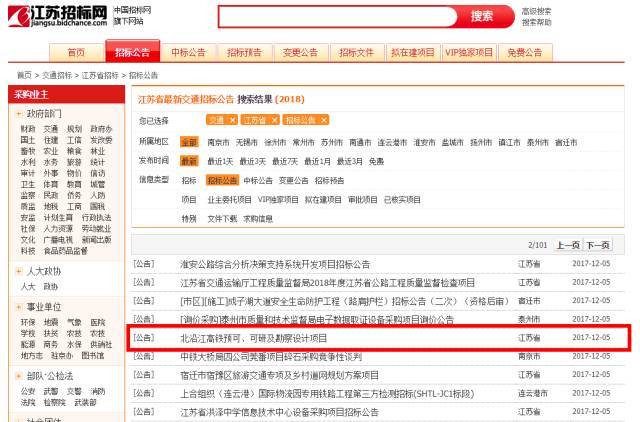Screen dimensions: 640x422
Task: Click 消防 link
Action: coord(98,391)
